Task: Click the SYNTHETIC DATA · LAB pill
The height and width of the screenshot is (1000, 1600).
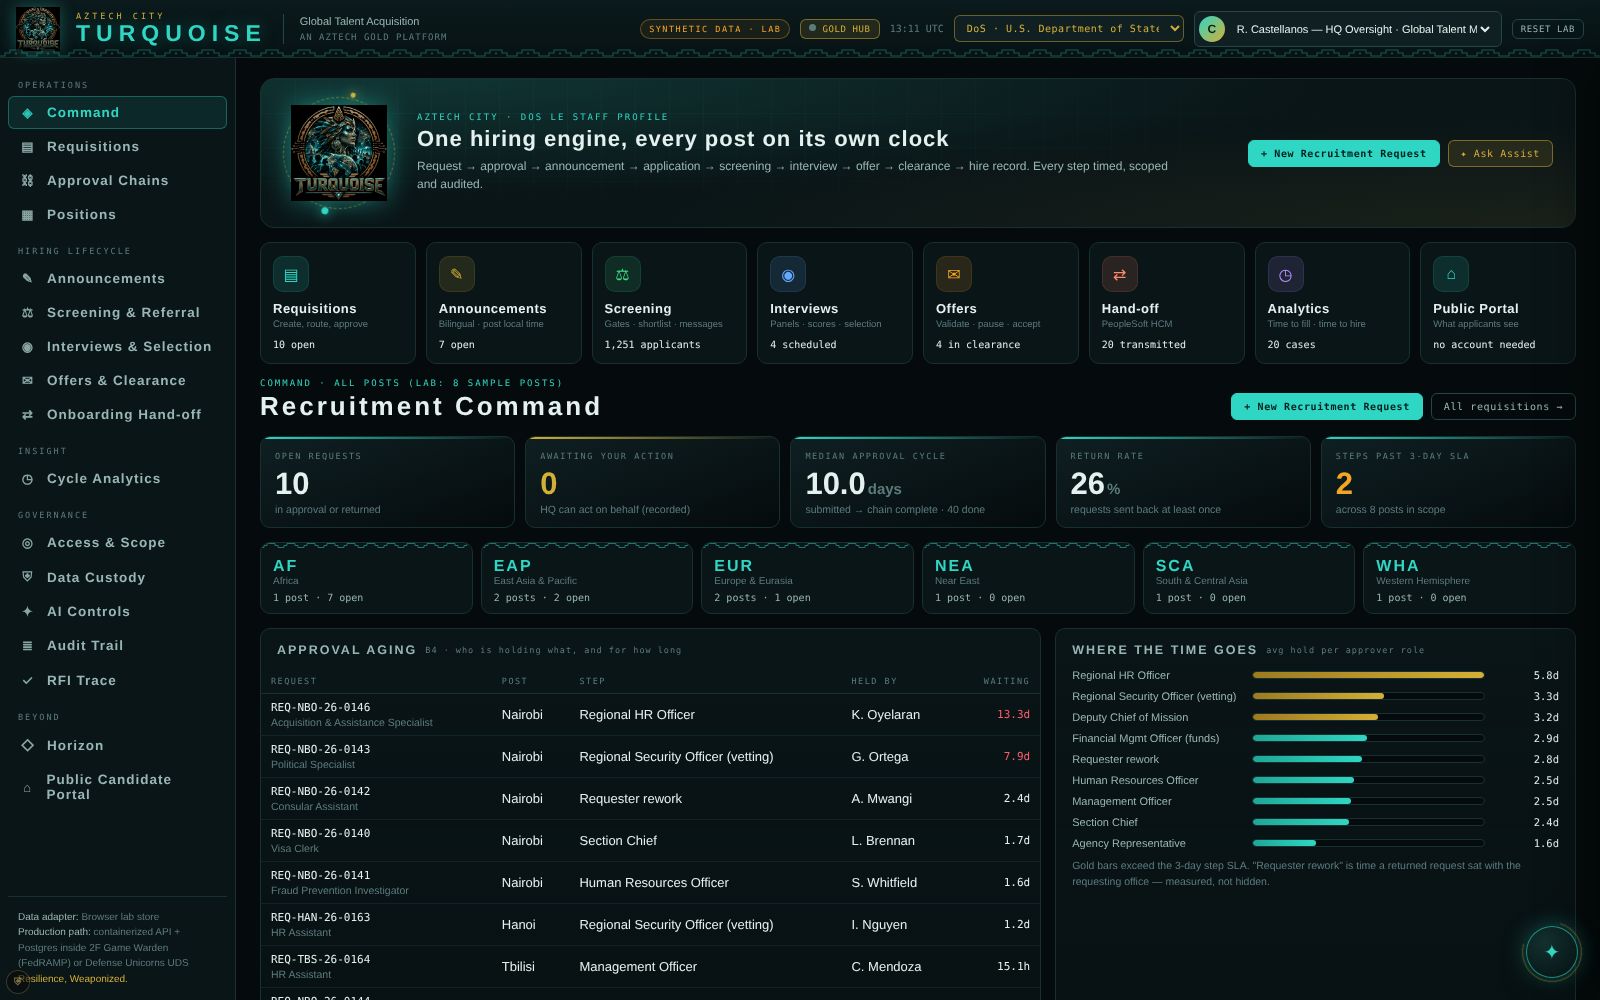Action: [x=714, y=29]
